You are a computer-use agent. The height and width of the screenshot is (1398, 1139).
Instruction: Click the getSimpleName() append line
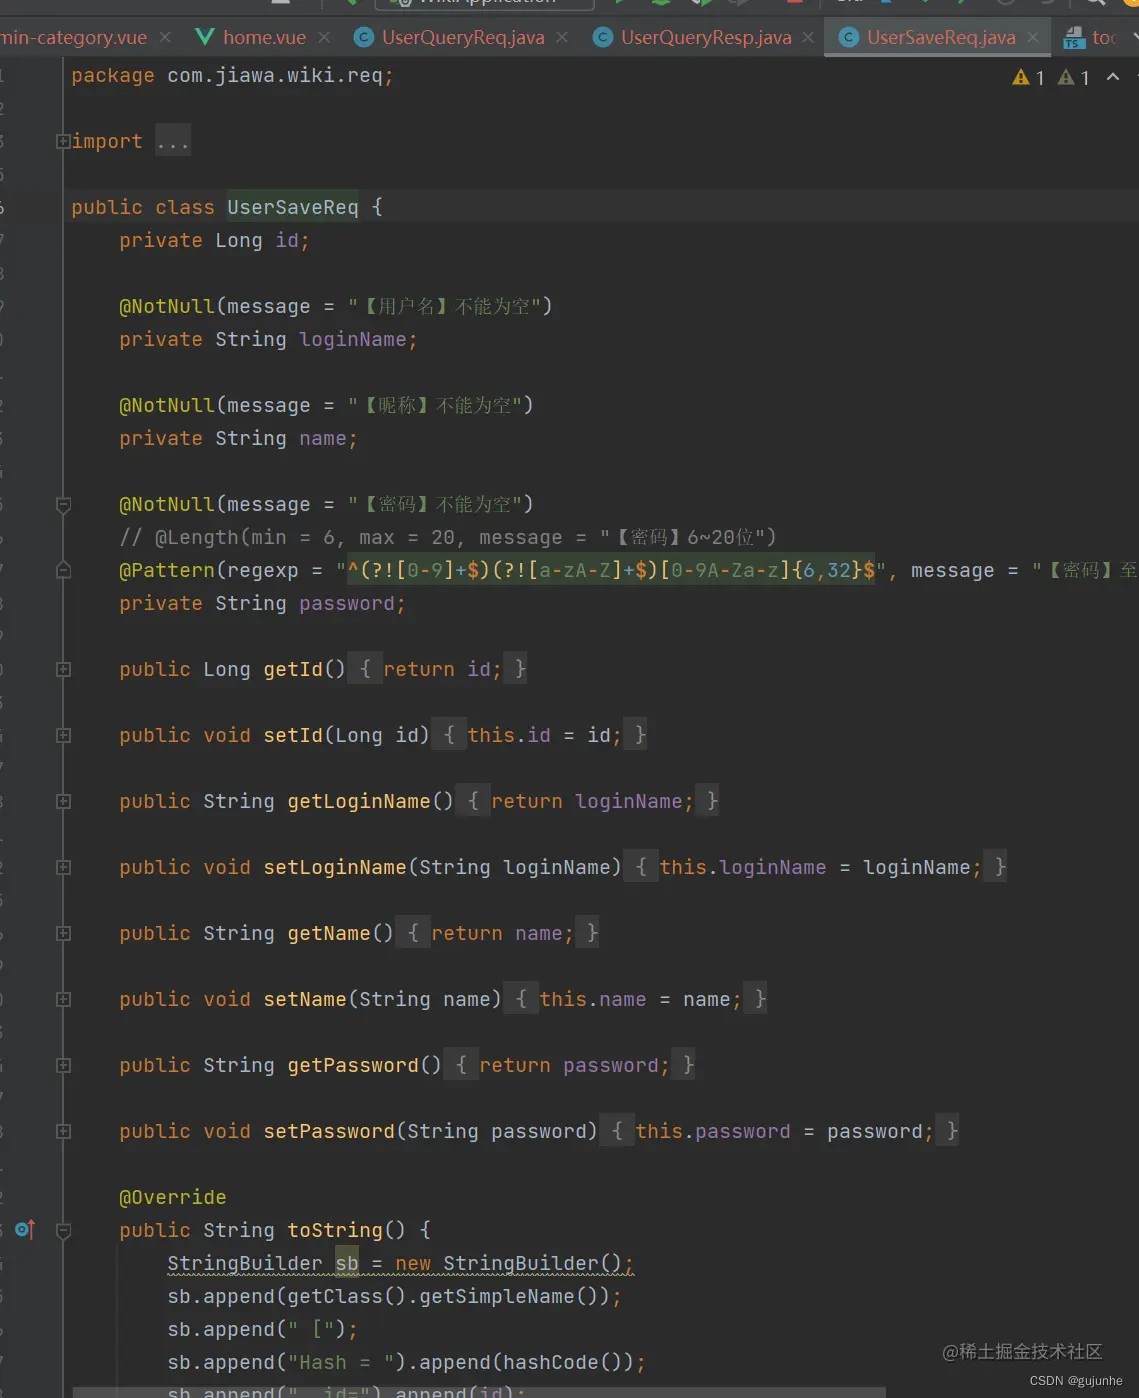point(394,1296)
